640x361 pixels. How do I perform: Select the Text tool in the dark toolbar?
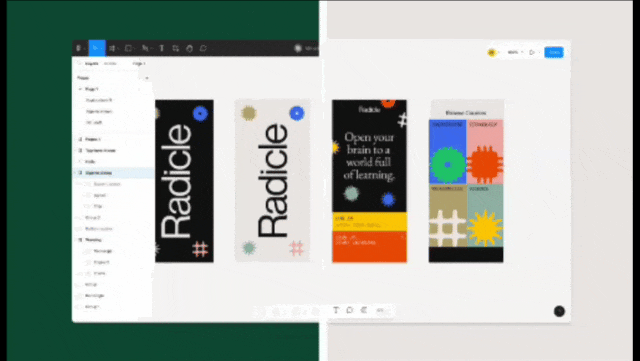point(162,48)
